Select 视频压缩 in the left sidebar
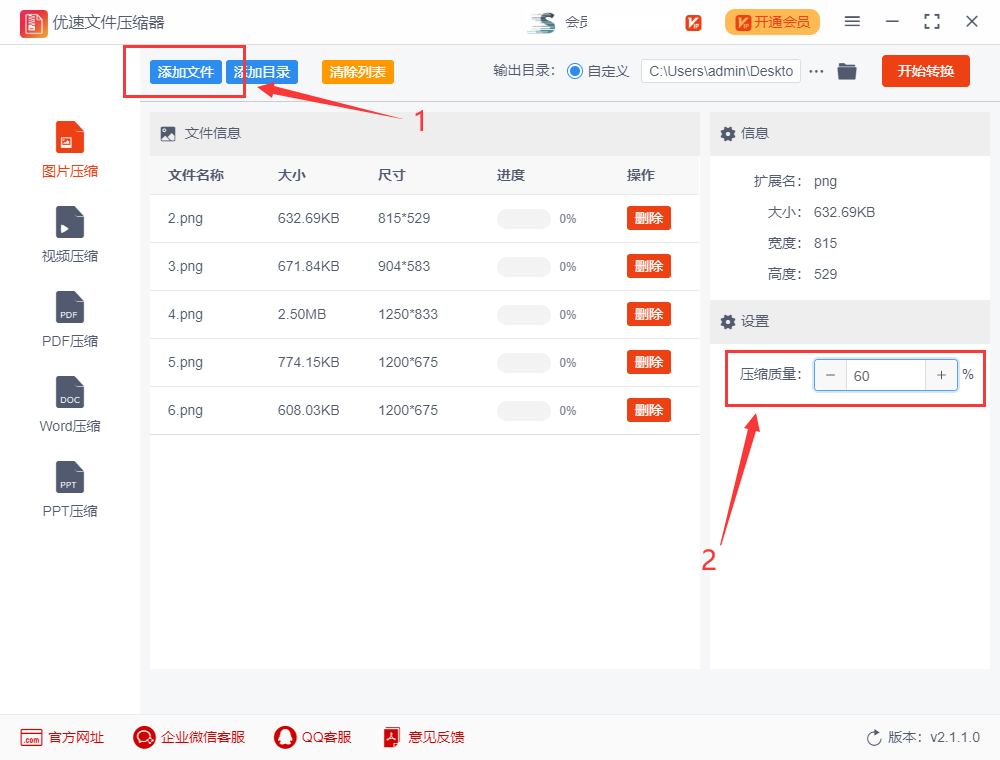This screenshot has width=1000, height=760. point(69,235)
